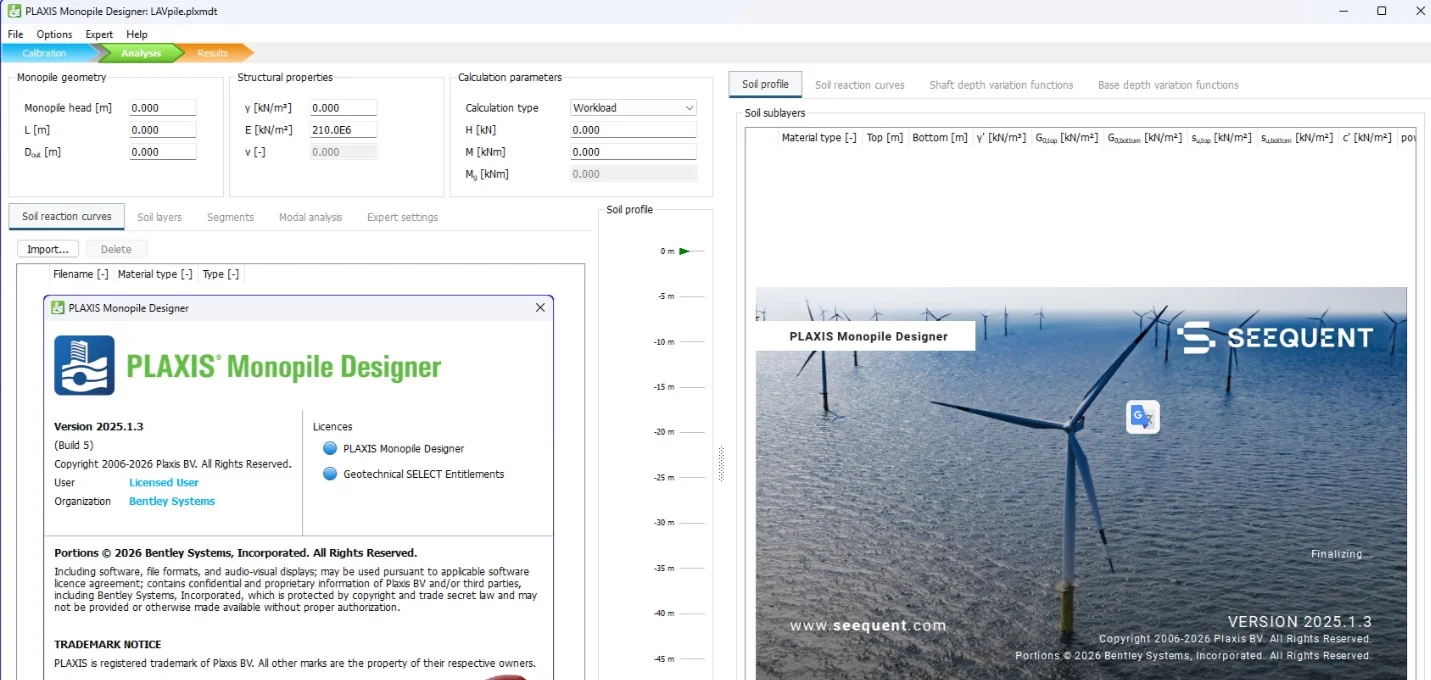
Task: Open the Soil layers tab
Action: tap(160, 217)
